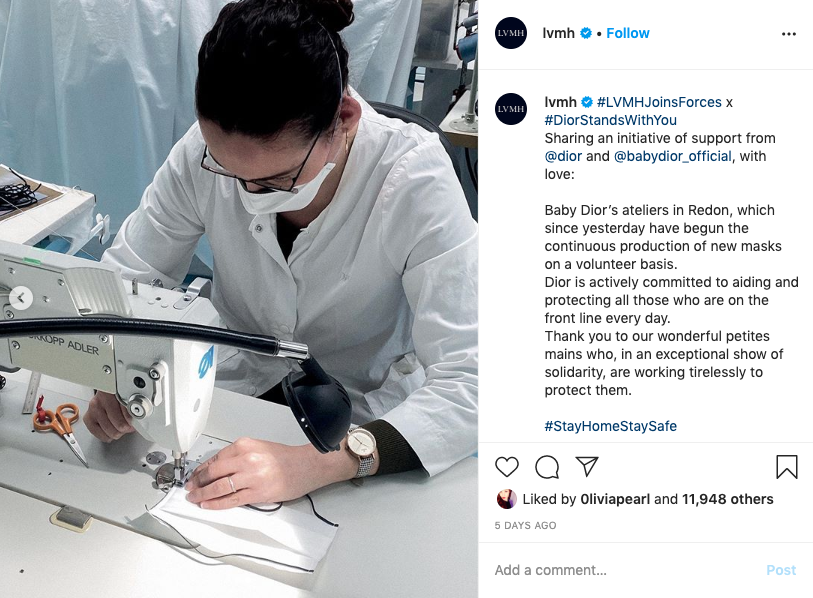Open comments via speech bubble icon
Image resolution: width=813 pixels, height=598 pixels.
[547, 467]
